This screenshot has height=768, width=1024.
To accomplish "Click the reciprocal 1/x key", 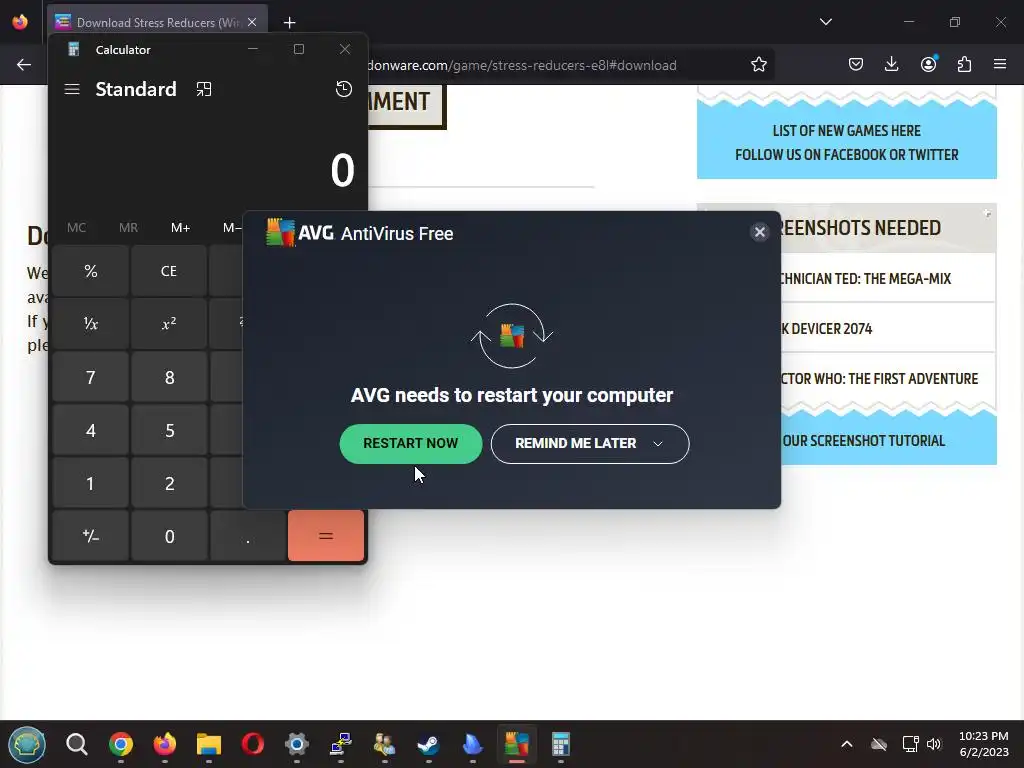I will click(90, 324).
